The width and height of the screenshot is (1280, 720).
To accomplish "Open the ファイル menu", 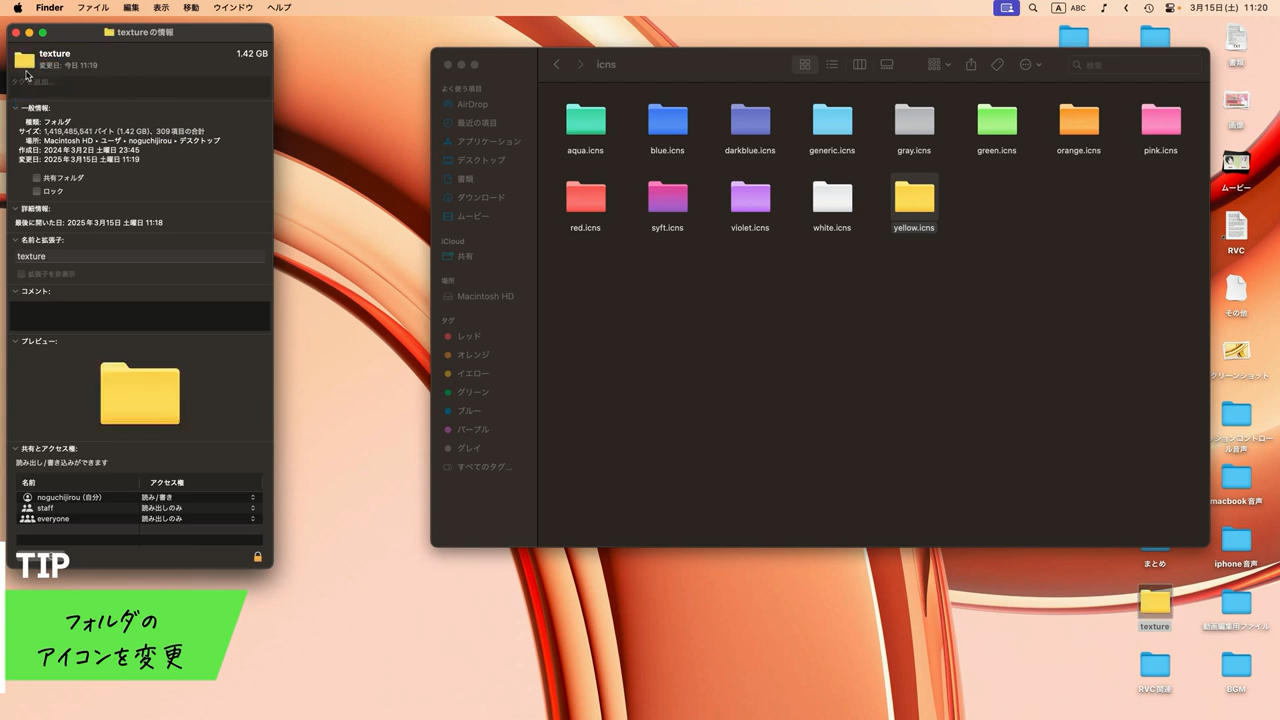I will [93, 8].
